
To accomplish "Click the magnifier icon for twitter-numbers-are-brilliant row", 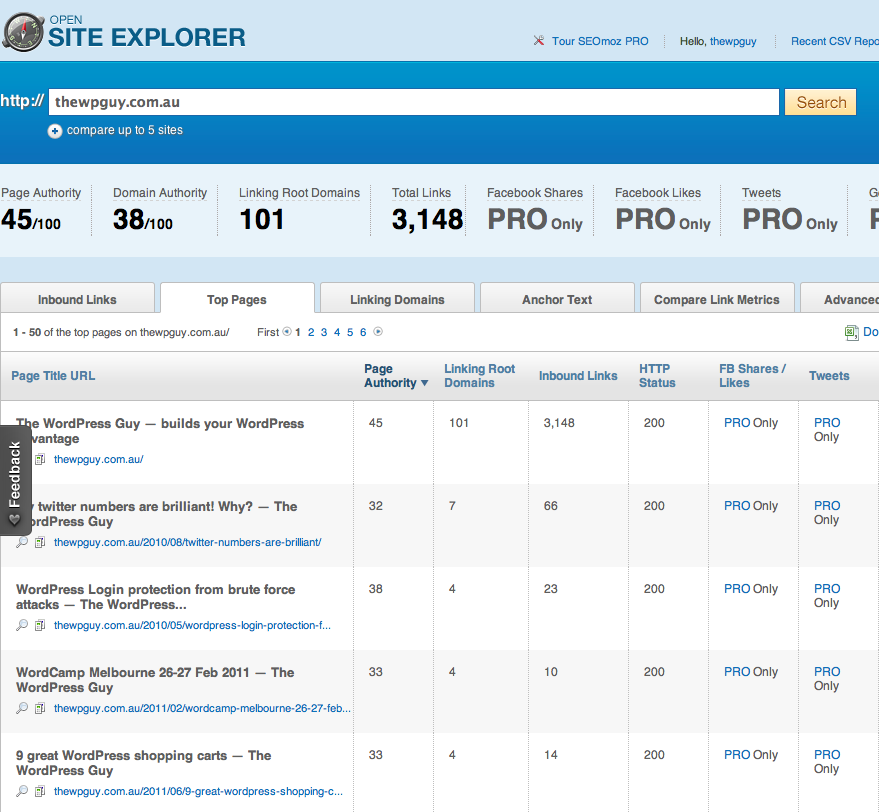I will click(x=22, y=542).
